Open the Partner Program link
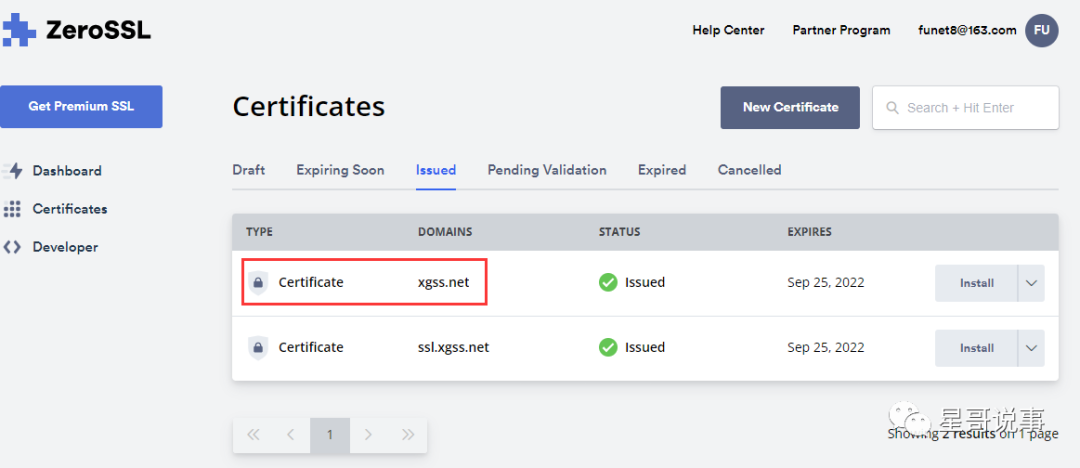This screenshot has width=1080, height=468. [841, 30]
